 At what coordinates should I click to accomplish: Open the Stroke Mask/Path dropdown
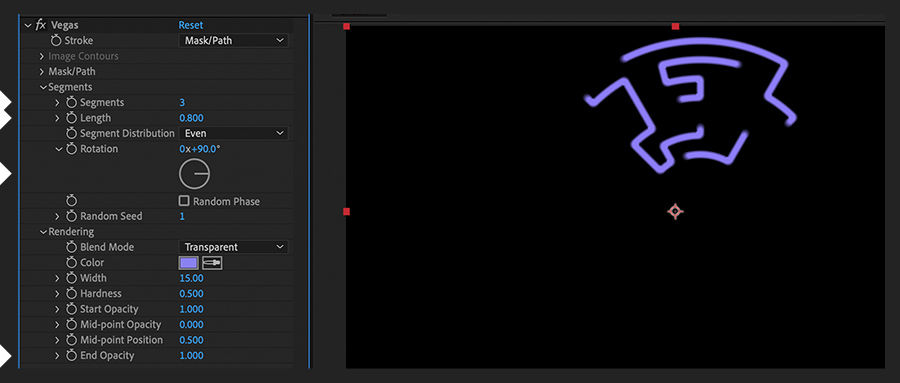pos(234,41)
